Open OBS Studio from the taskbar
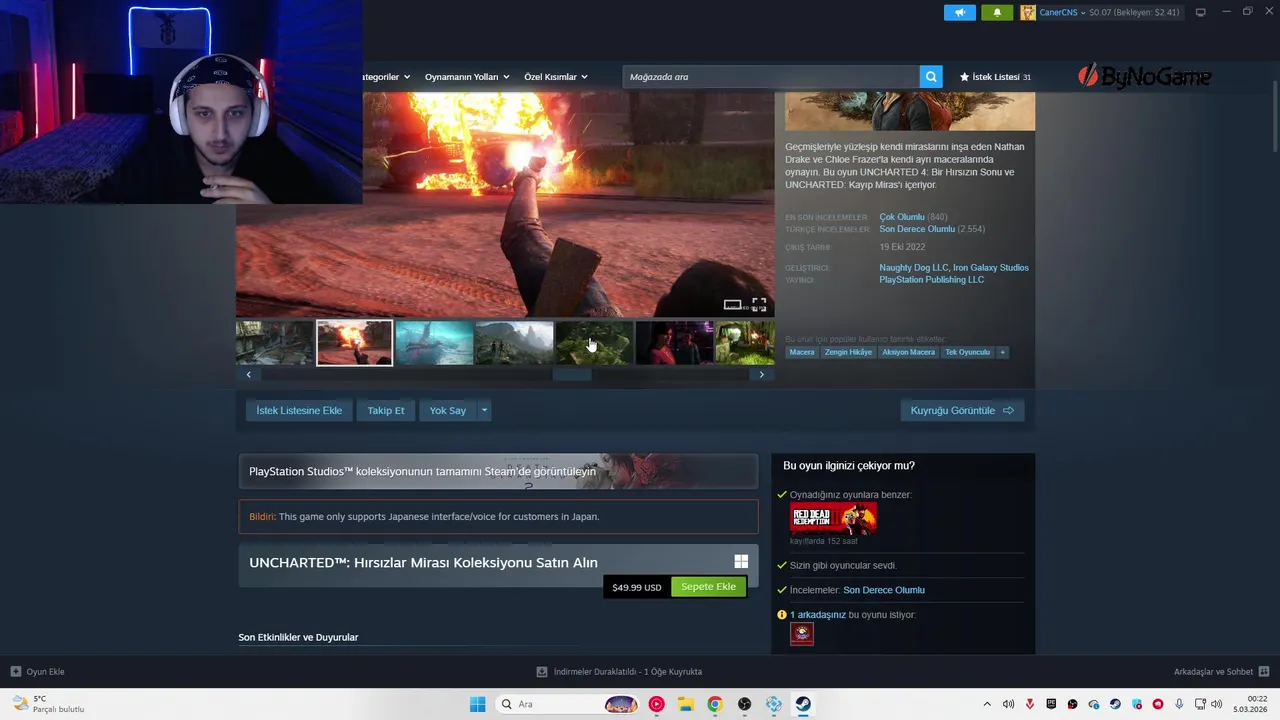The width and height of the screenshot is (1280, 720). (x=744, y=704)
